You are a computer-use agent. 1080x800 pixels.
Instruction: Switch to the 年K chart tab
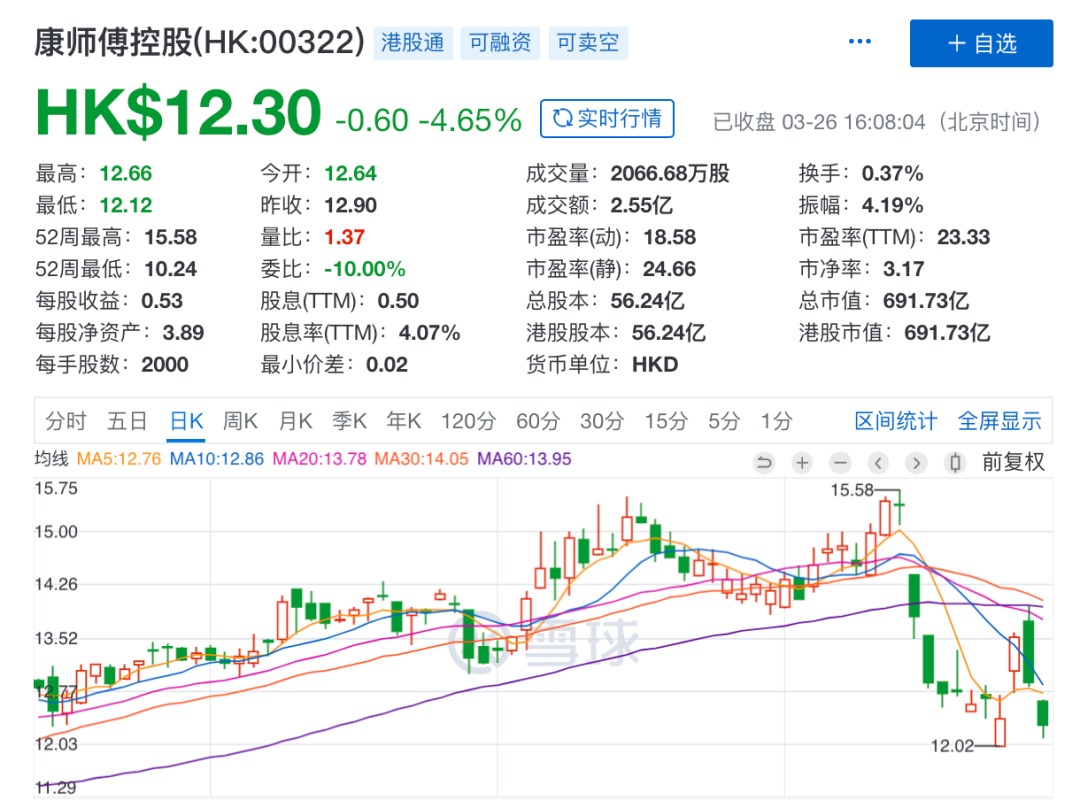pos(404,421)
